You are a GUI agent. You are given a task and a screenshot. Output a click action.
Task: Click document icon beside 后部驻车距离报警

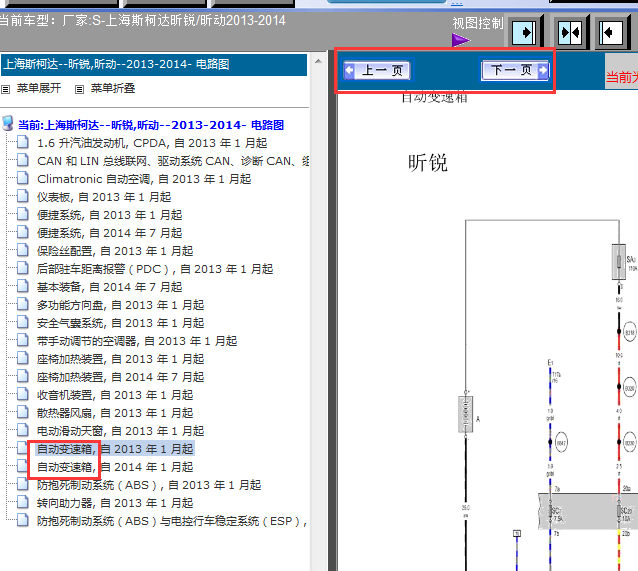pyautogui.click(x=23, y=268)
